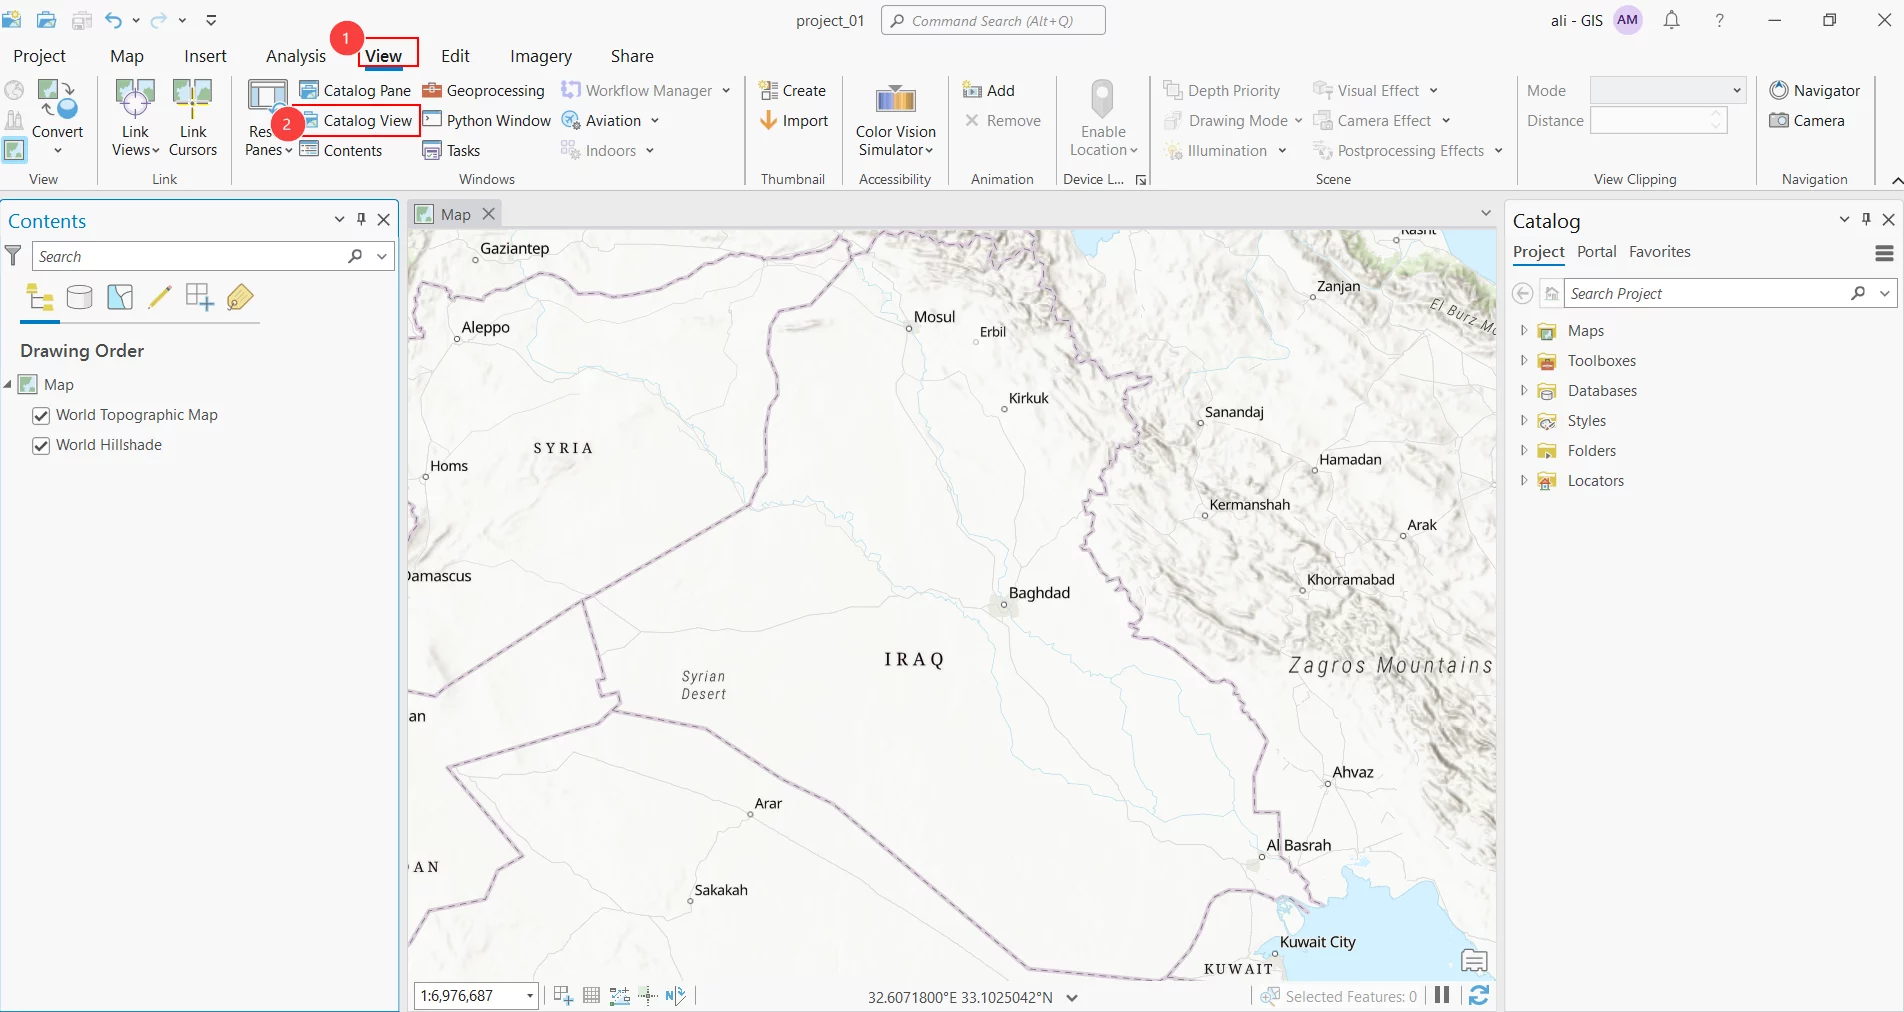Select List By Data Source icon

79,297
